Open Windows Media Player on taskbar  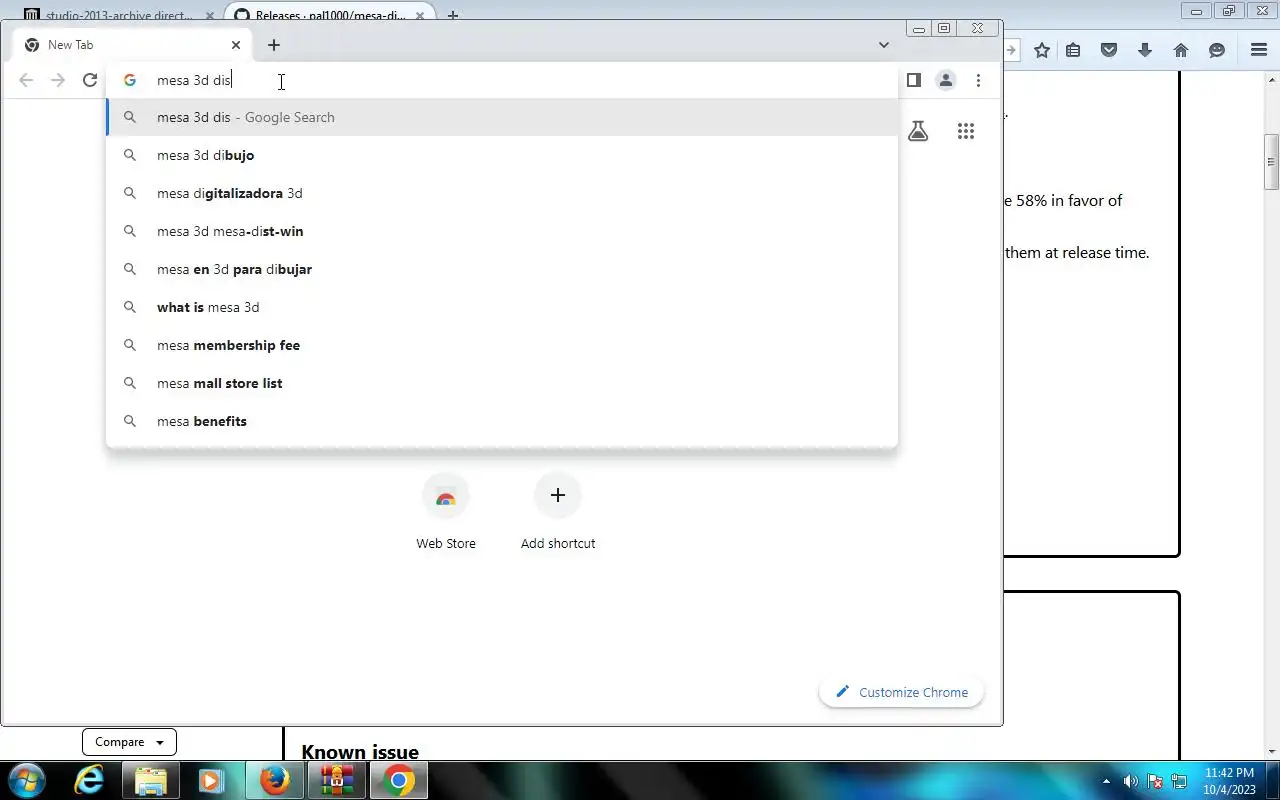(211, 780)
